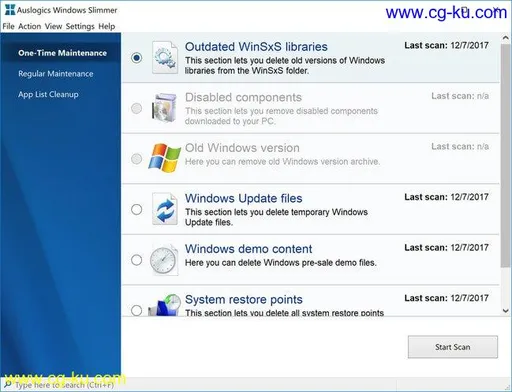Click description 'delete Windows pre-sale demo files'
Screen dimensions: 512x392
[x=281, y=263]
